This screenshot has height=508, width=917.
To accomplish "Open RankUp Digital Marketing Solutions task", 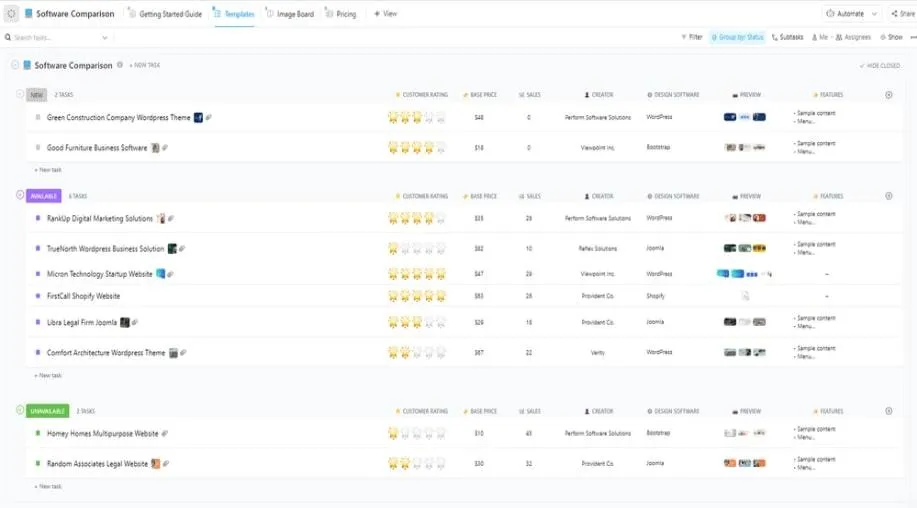I will [x=100, y=219].
